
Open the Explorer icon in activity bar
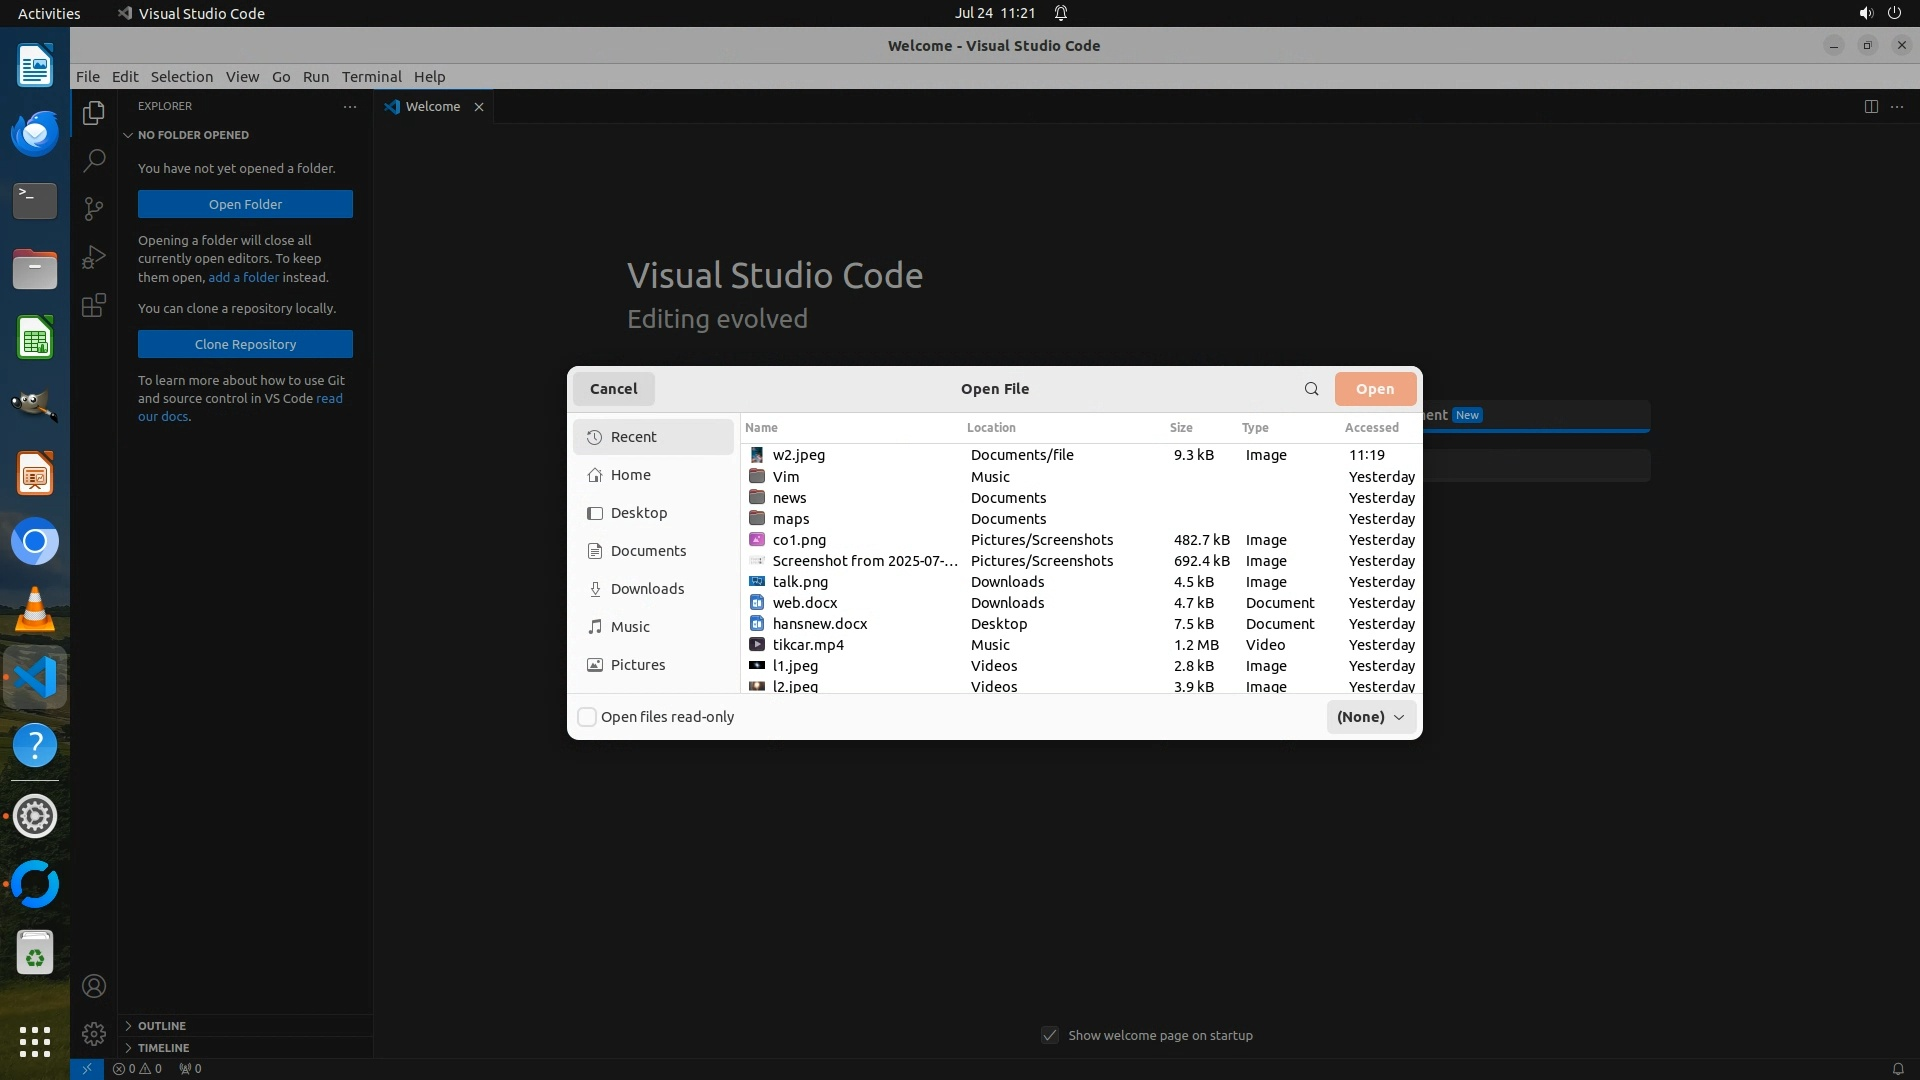pos(94,113)
